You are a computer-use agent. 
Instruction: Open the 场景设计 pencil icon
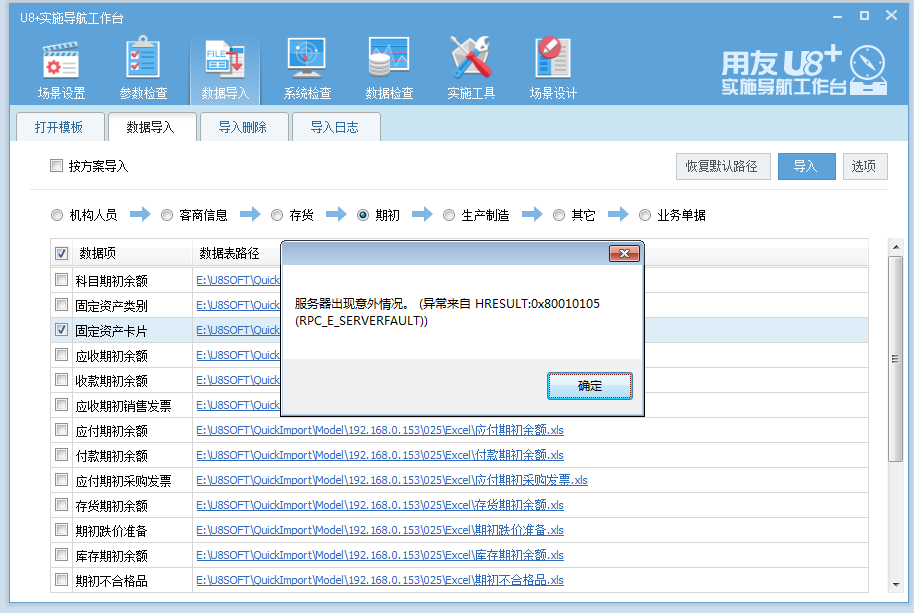(x=553, y=69)
